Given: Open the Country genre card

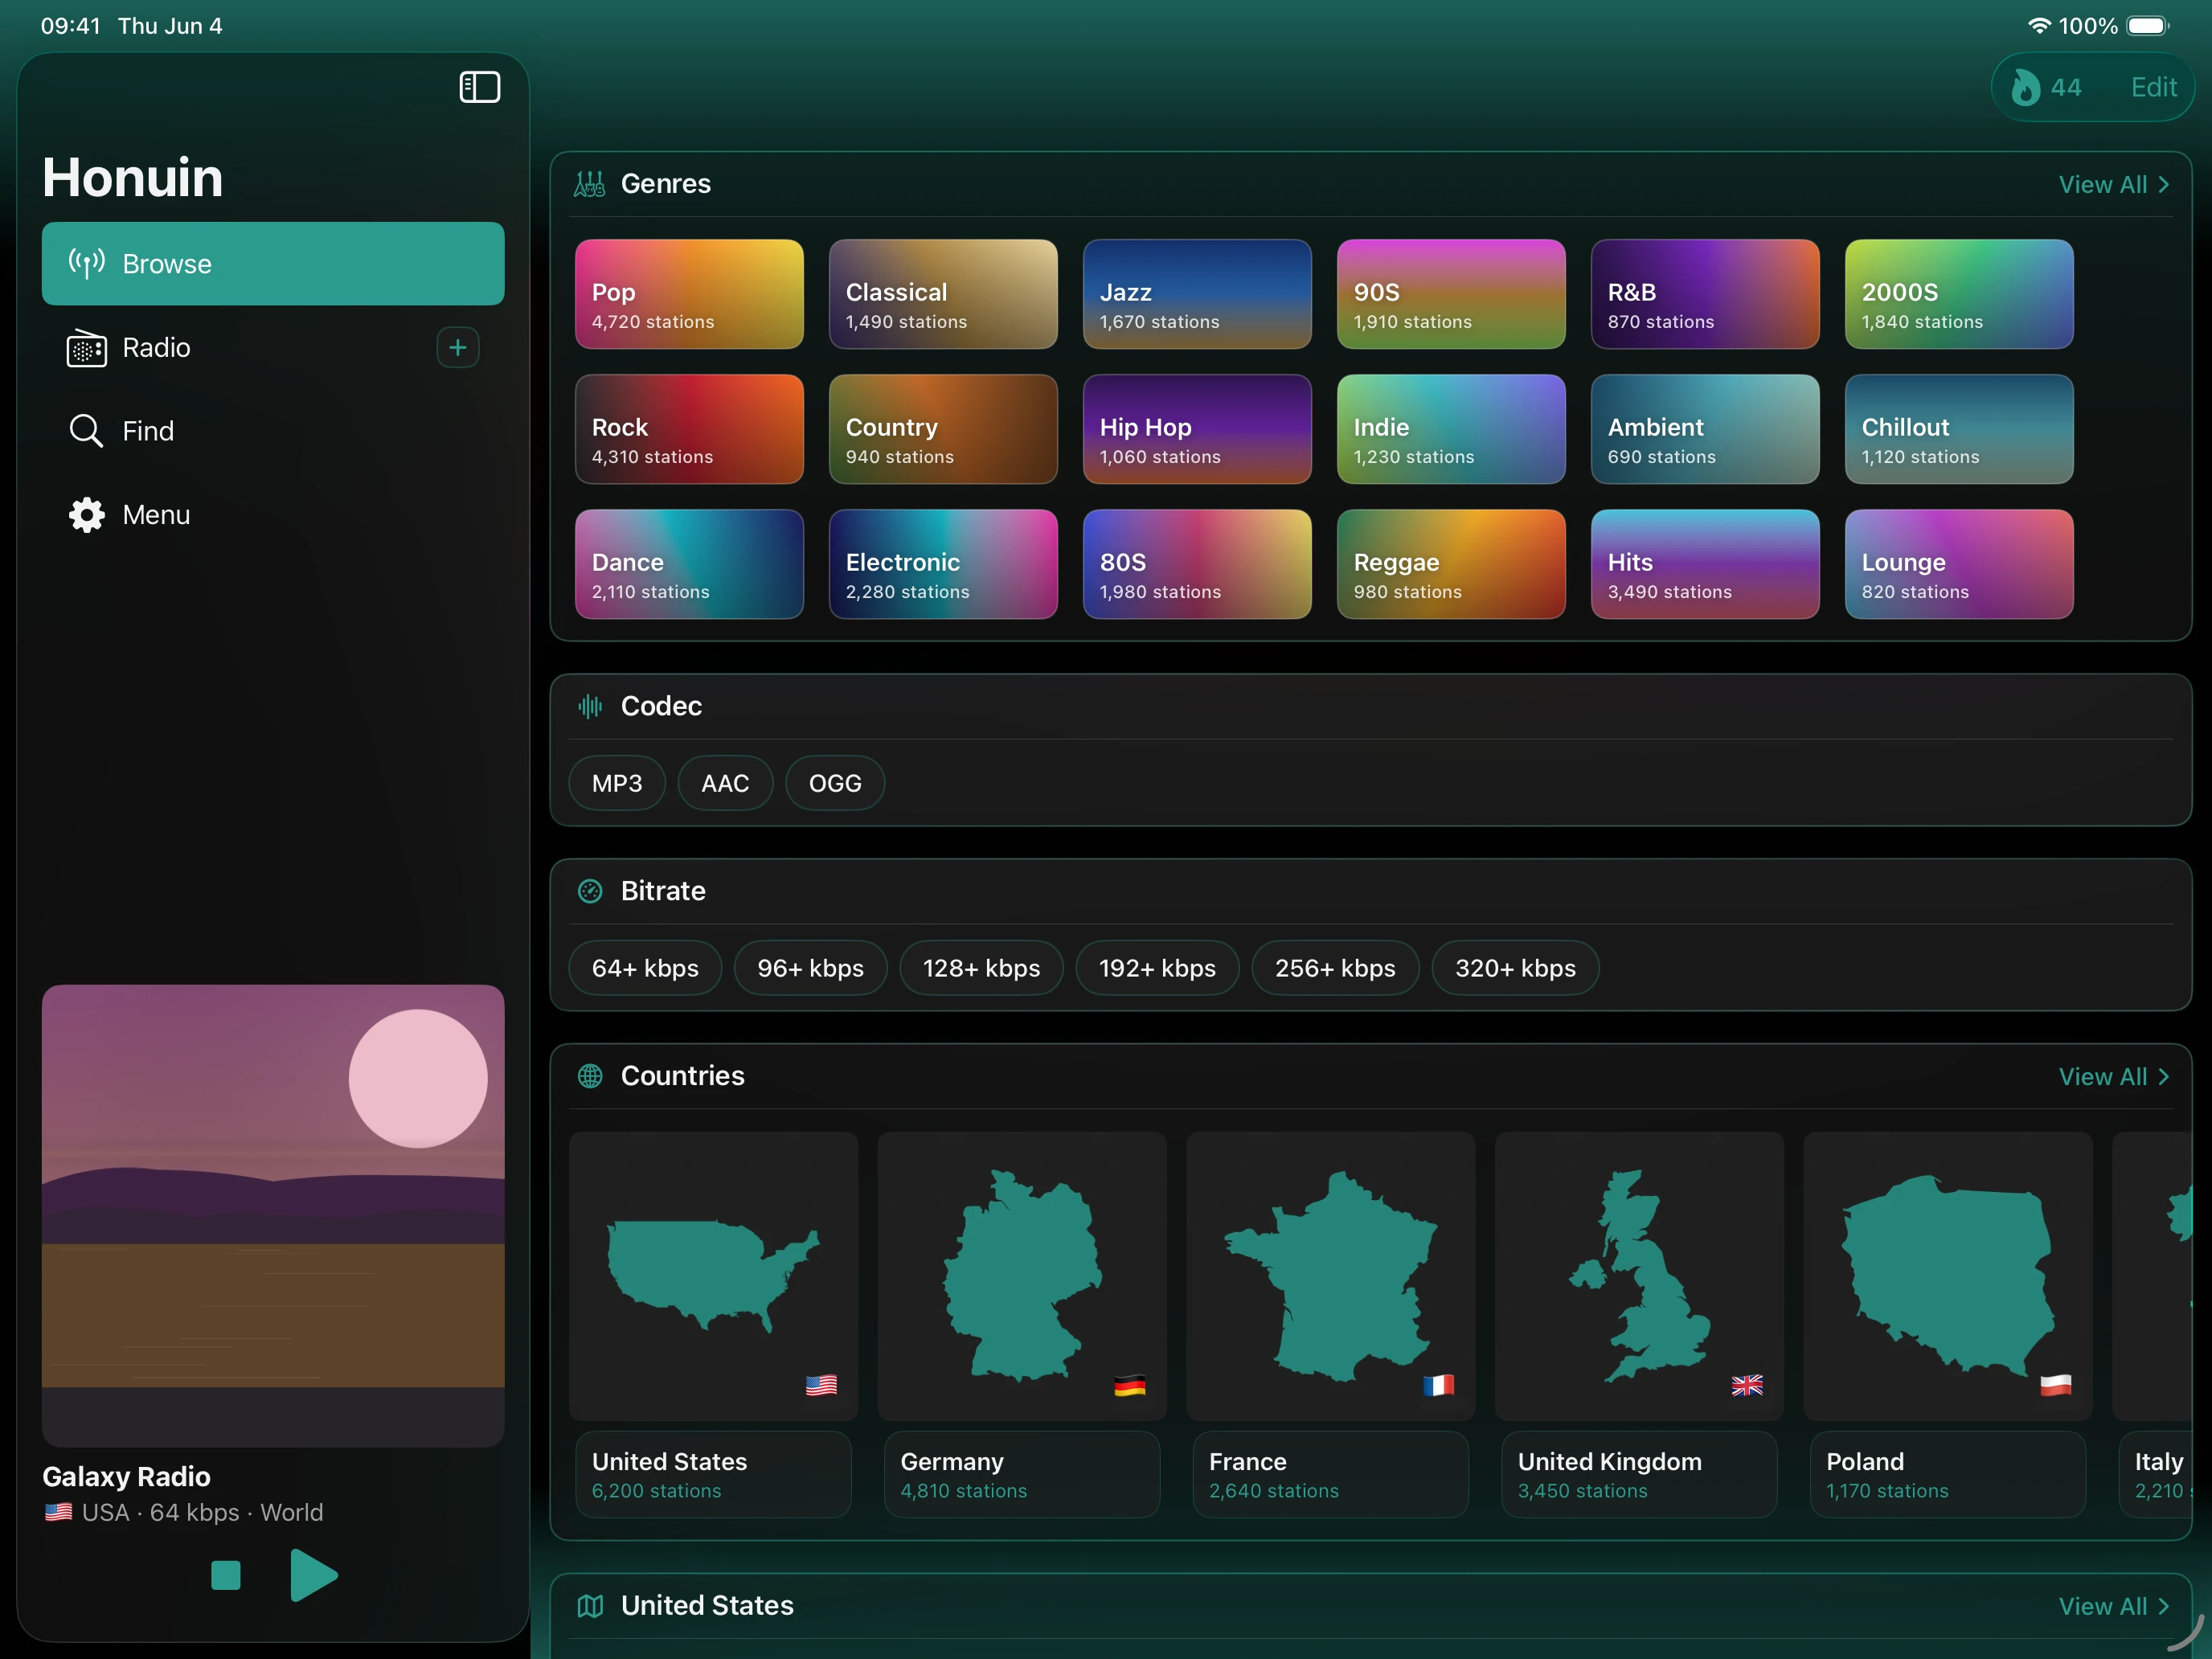Looking at the screenshot, I should 943,429.
